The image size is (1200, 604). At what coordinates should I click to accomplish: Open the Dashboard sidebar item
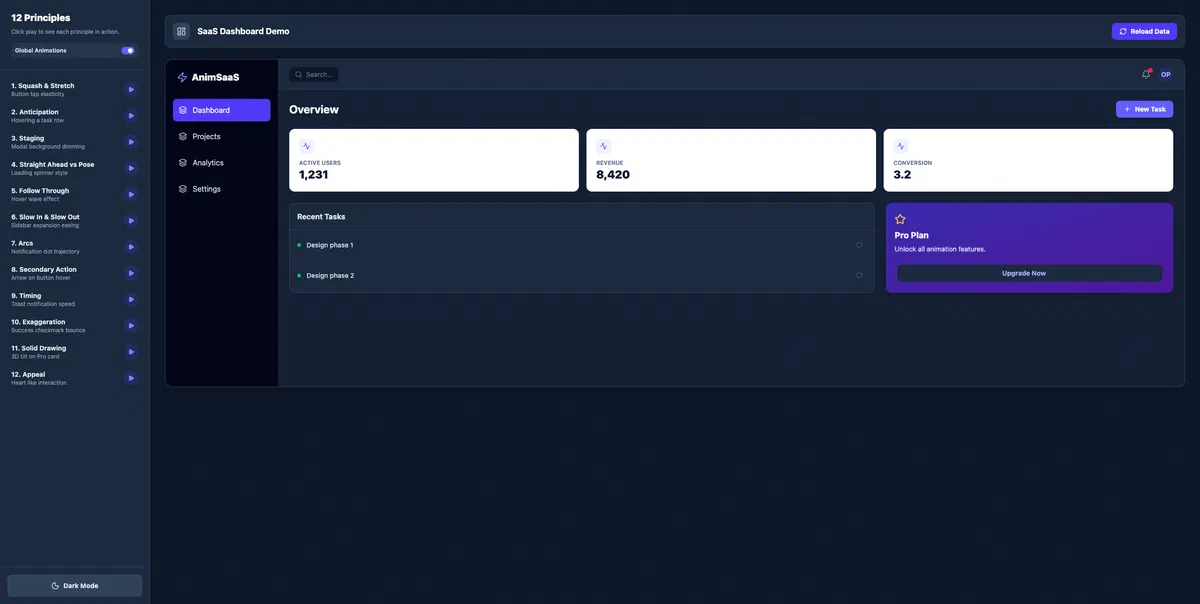click(221, 110)
